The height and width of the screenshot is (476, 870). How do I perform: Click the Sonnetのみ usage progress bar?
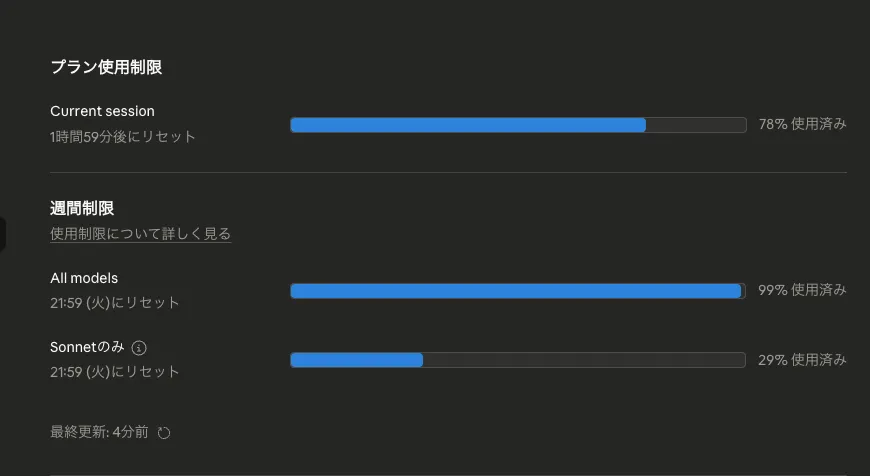pyautogui.click(x=518, y=360)
